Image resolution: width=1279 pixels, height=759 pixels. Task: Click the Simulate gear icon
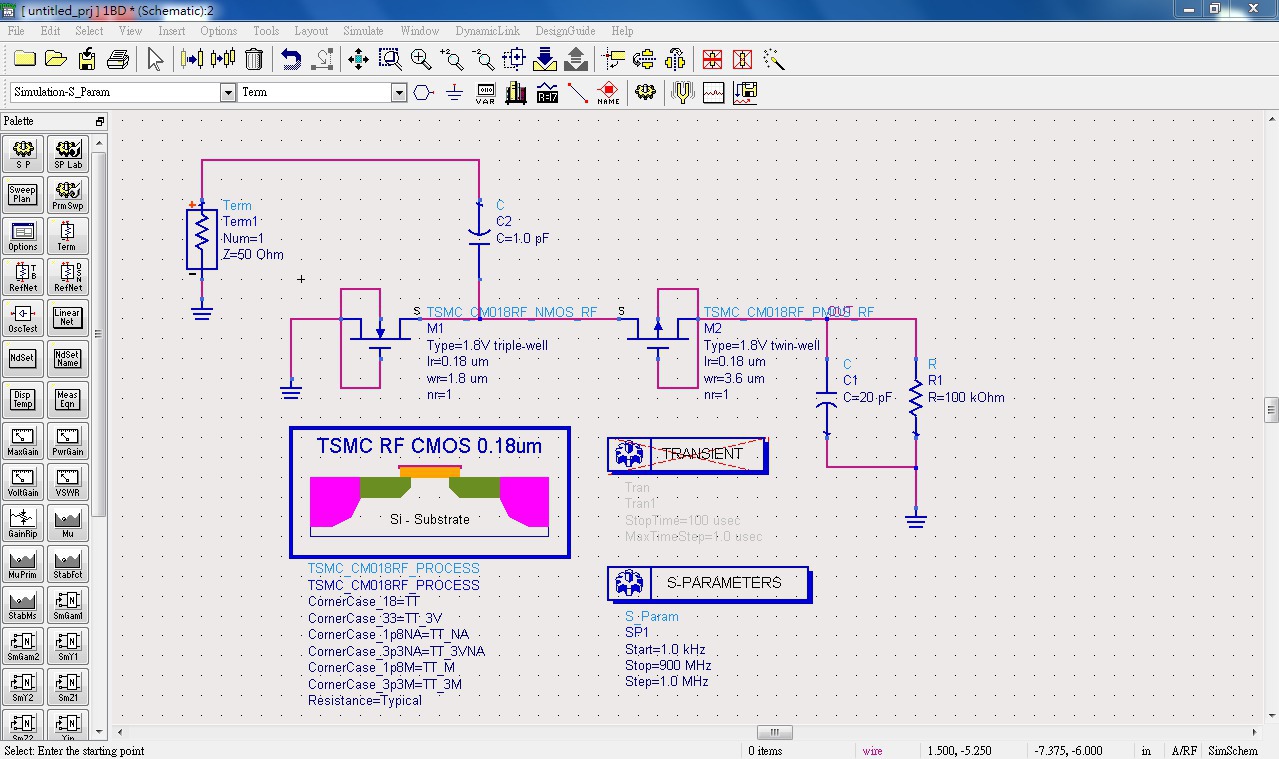pos(645,93)
